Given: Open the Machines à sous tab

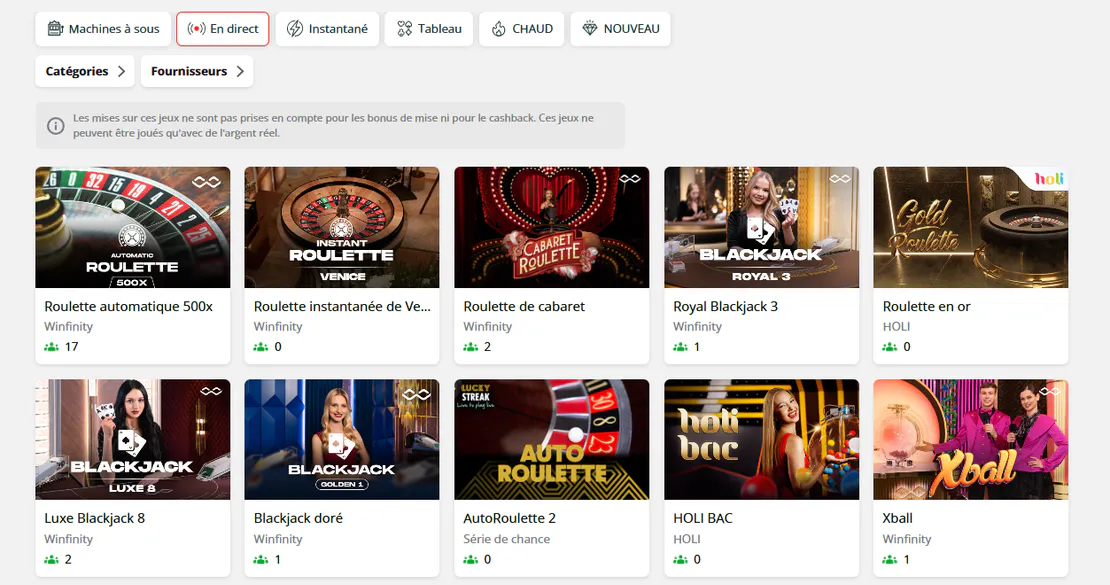Looking at the screenshot, I should coord(103,29).
